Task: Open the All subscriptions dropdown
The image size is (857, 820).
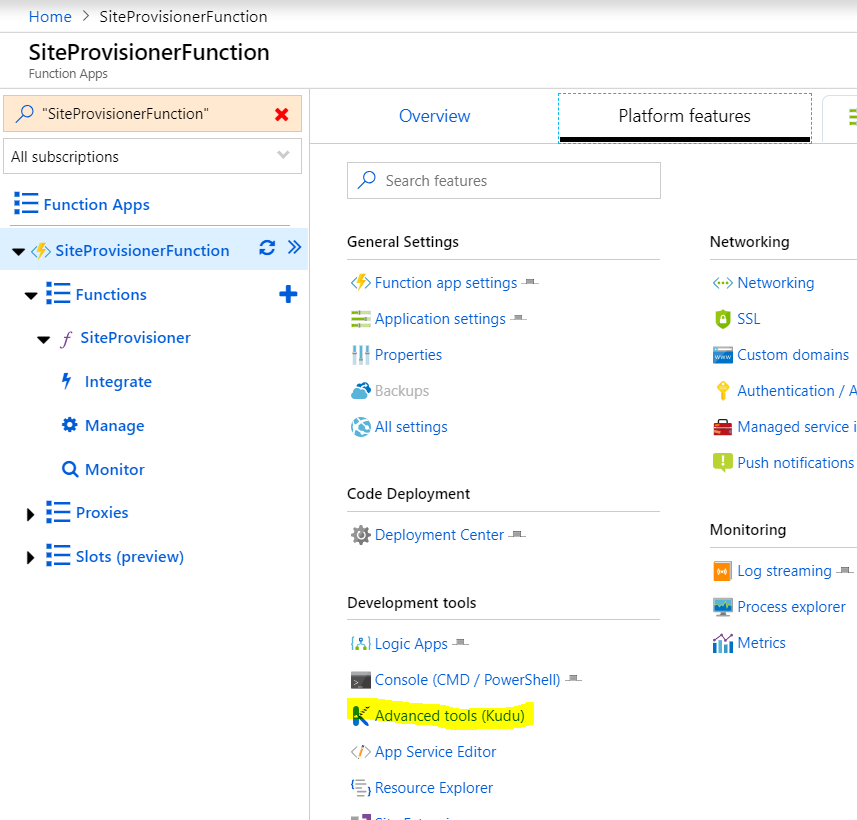Action: pos(152,156)
